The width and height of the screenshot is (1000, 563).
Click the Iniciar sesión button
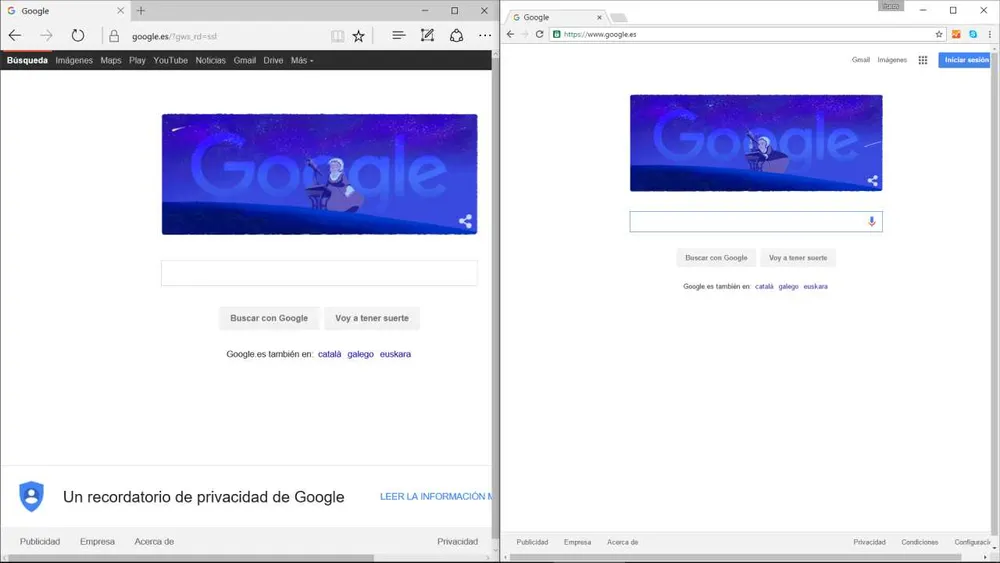point(966,60)
